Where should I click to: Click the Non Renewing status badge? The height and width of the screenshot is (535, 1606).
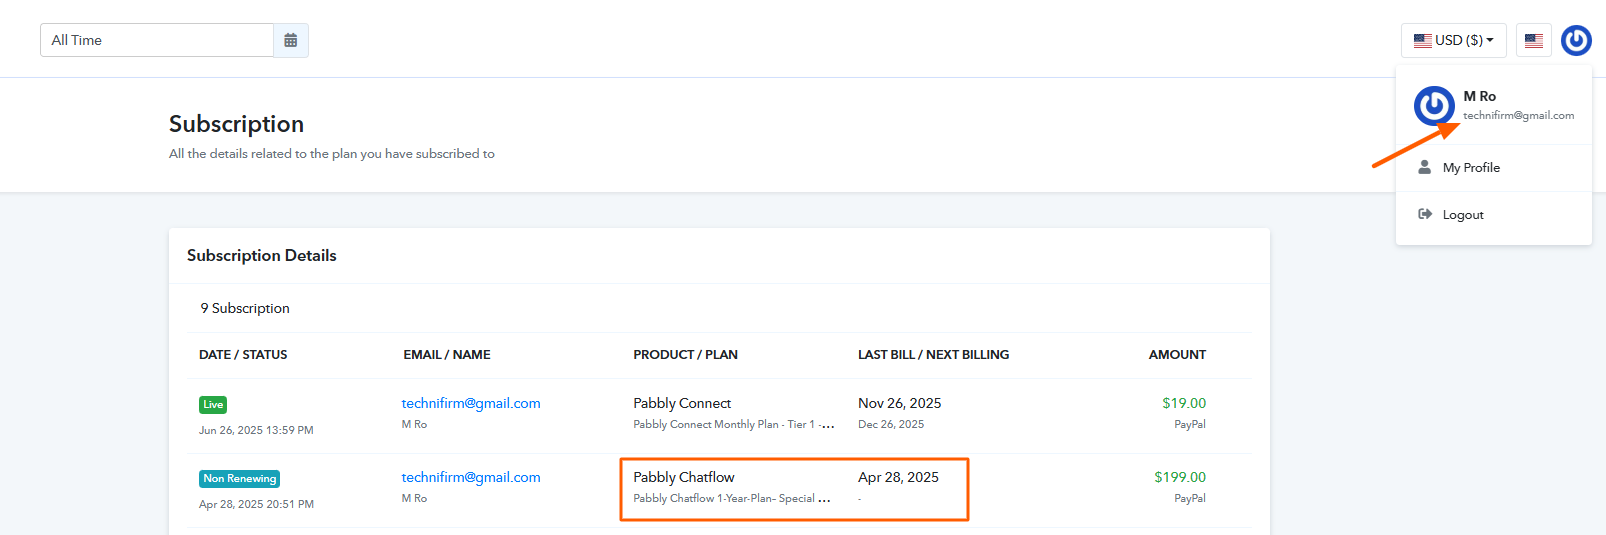click(x=239, y=479)
